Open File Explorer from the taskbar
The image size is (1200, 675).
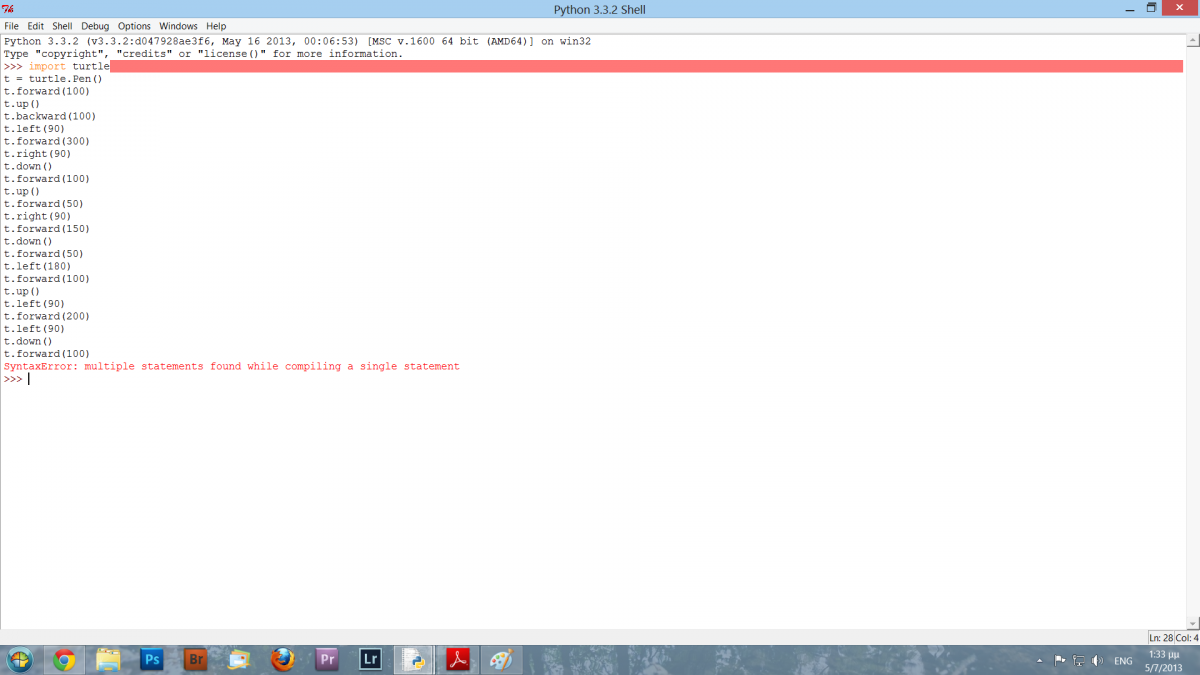(x=108, y=660)
